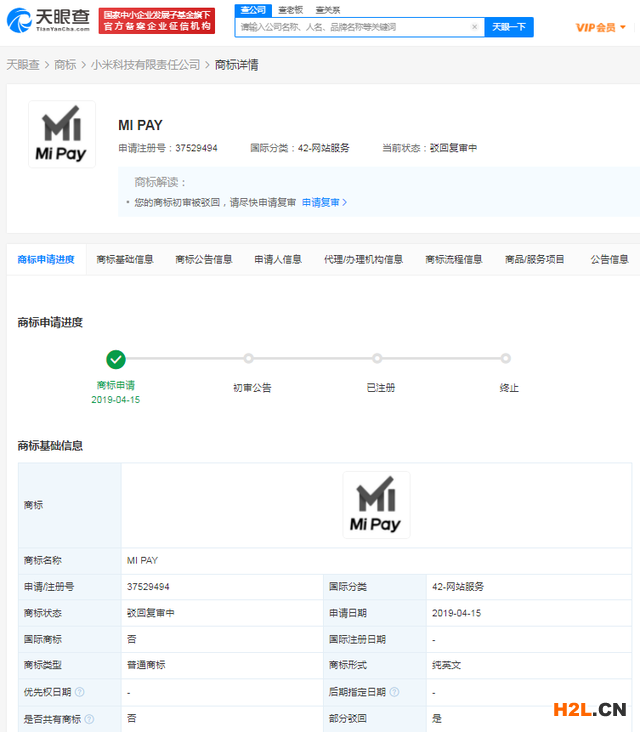Click the Mi Pay image in the table
The width and height of the screenshot is (640, 732).
[376, 505]
